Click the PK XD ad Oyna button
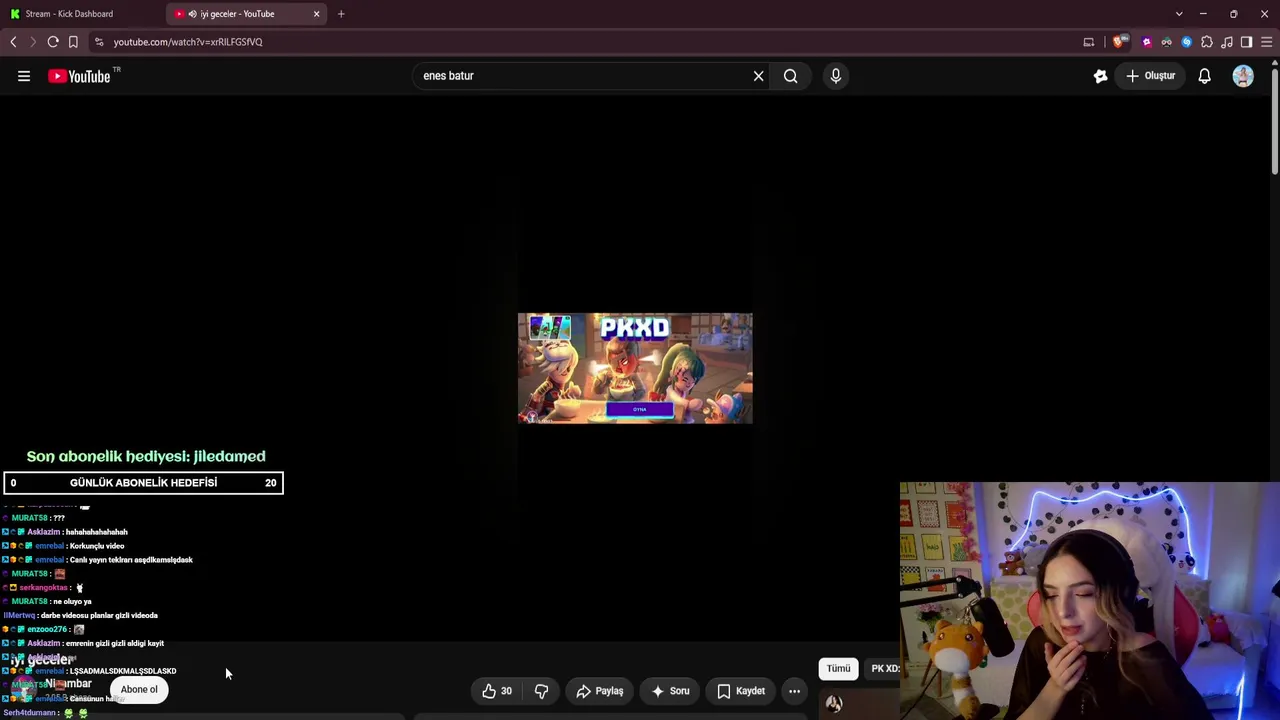Viewport: 1280px width, 720px height. tap(639, 409)
